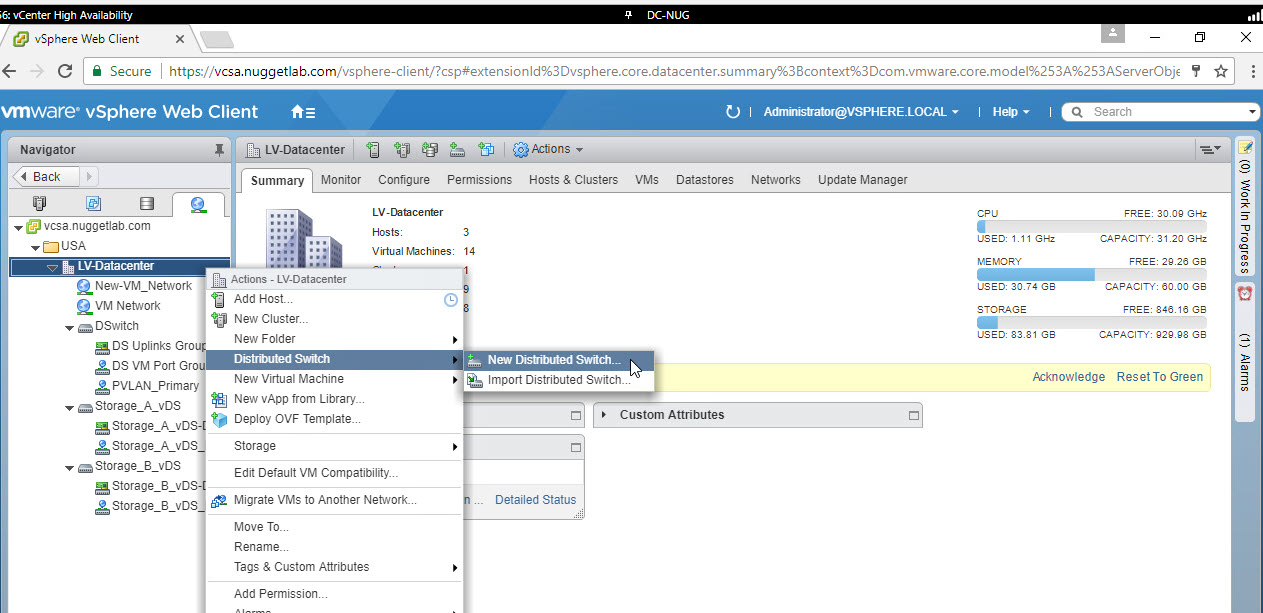The height and width of the screenshot is (613, 1263).
Task: Switch to the Storage navigator view
Action: click(x=147, y=204)
